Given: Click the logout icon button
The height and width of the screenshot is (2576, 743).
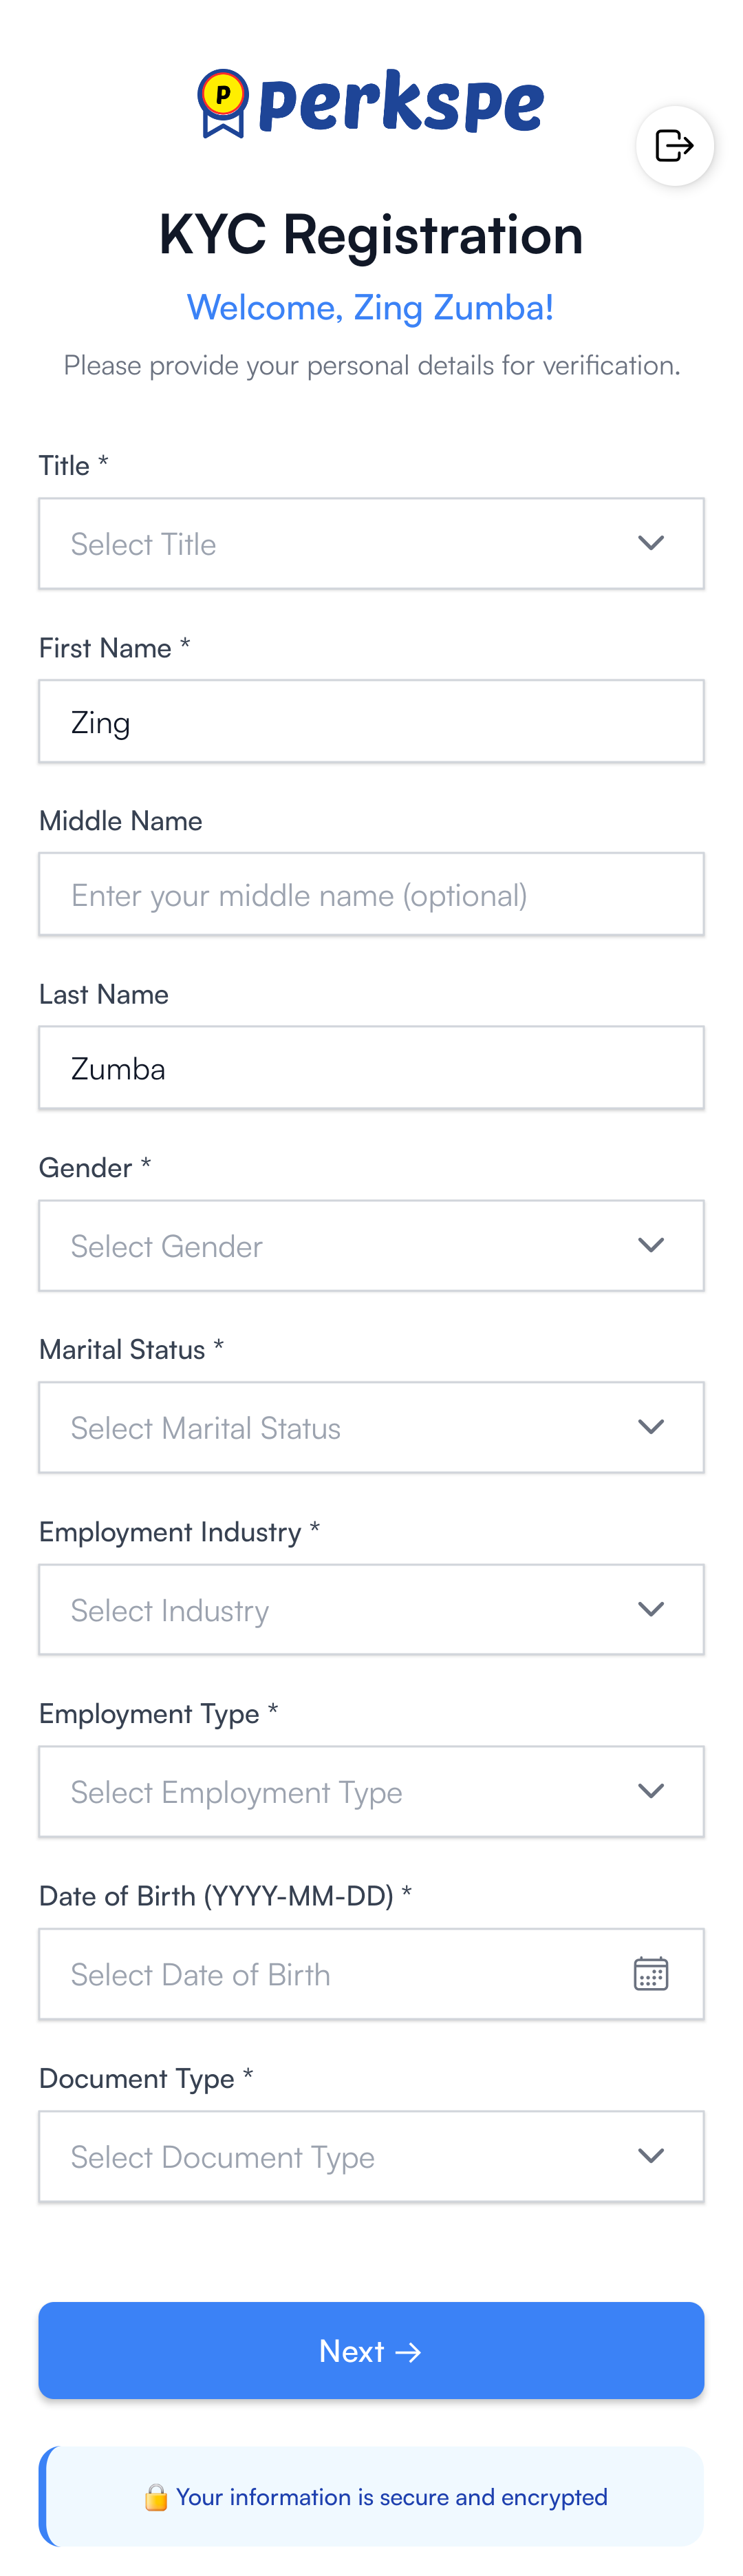Looking at the screenshot, I should [674, 146].
